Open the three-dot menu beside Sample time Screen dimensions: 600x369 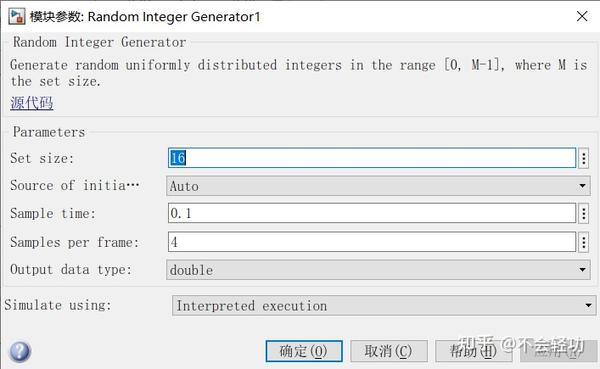[584, 213]
